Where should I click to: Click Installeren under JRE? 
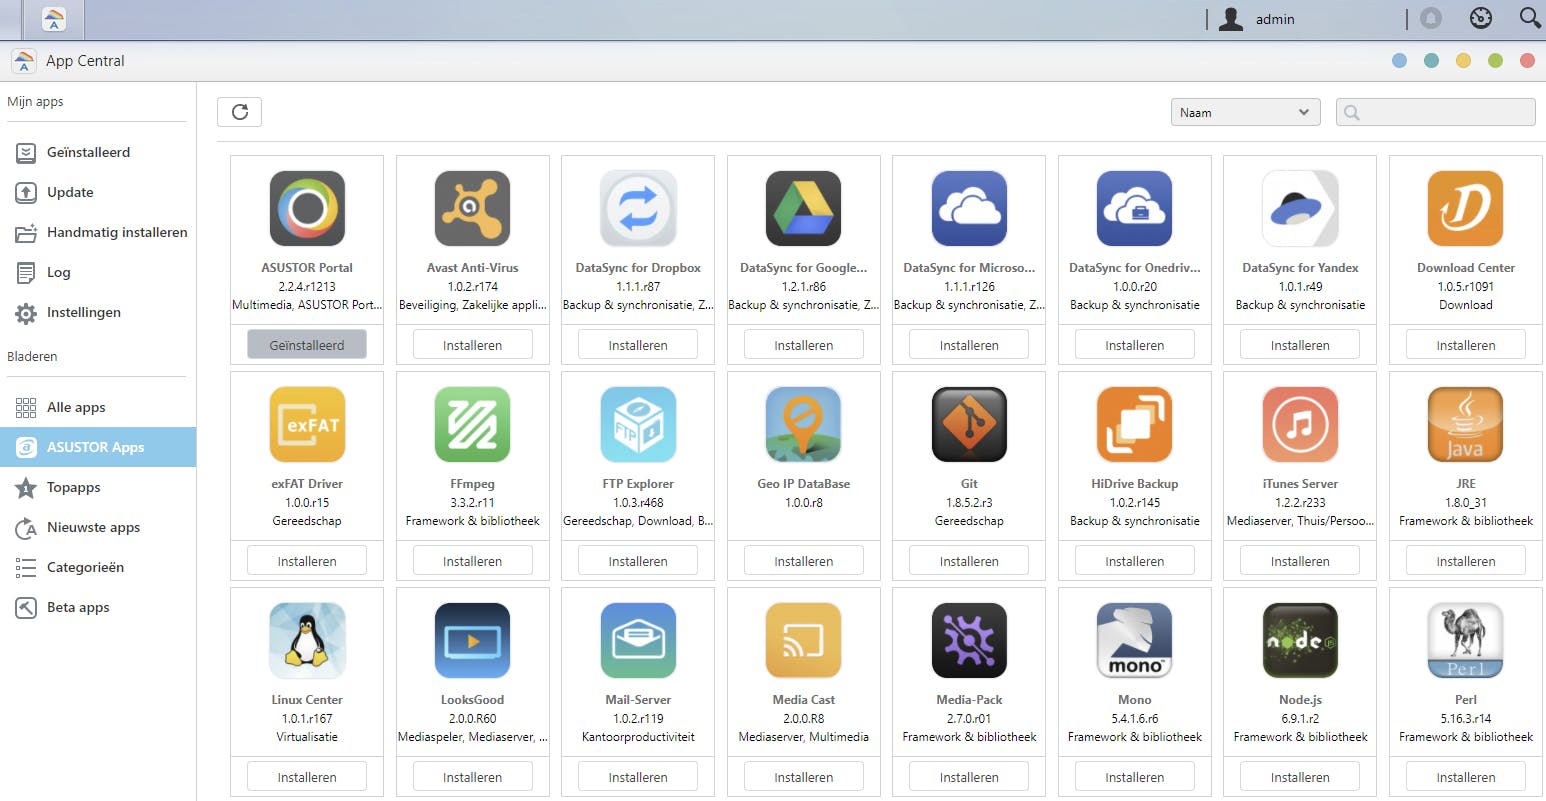[1466, 561]
